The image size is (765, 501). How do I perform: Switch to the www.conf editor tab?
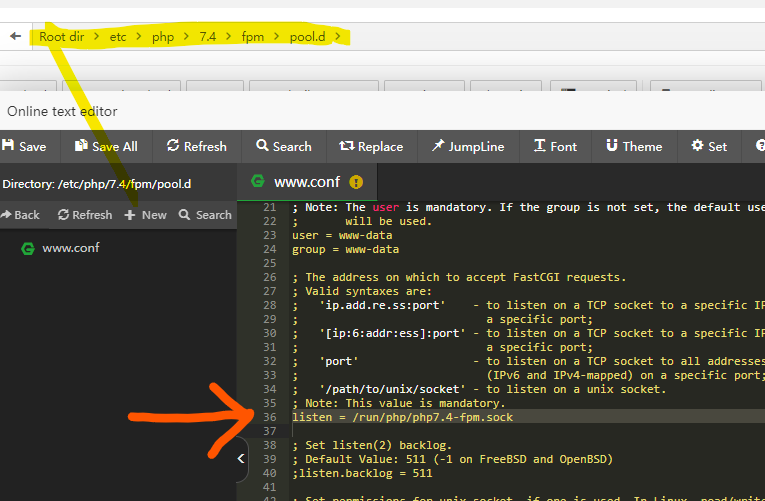click(306, 182)
